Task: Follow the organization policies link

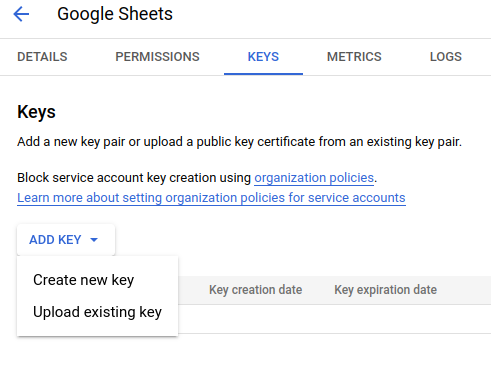Action: 314,178
